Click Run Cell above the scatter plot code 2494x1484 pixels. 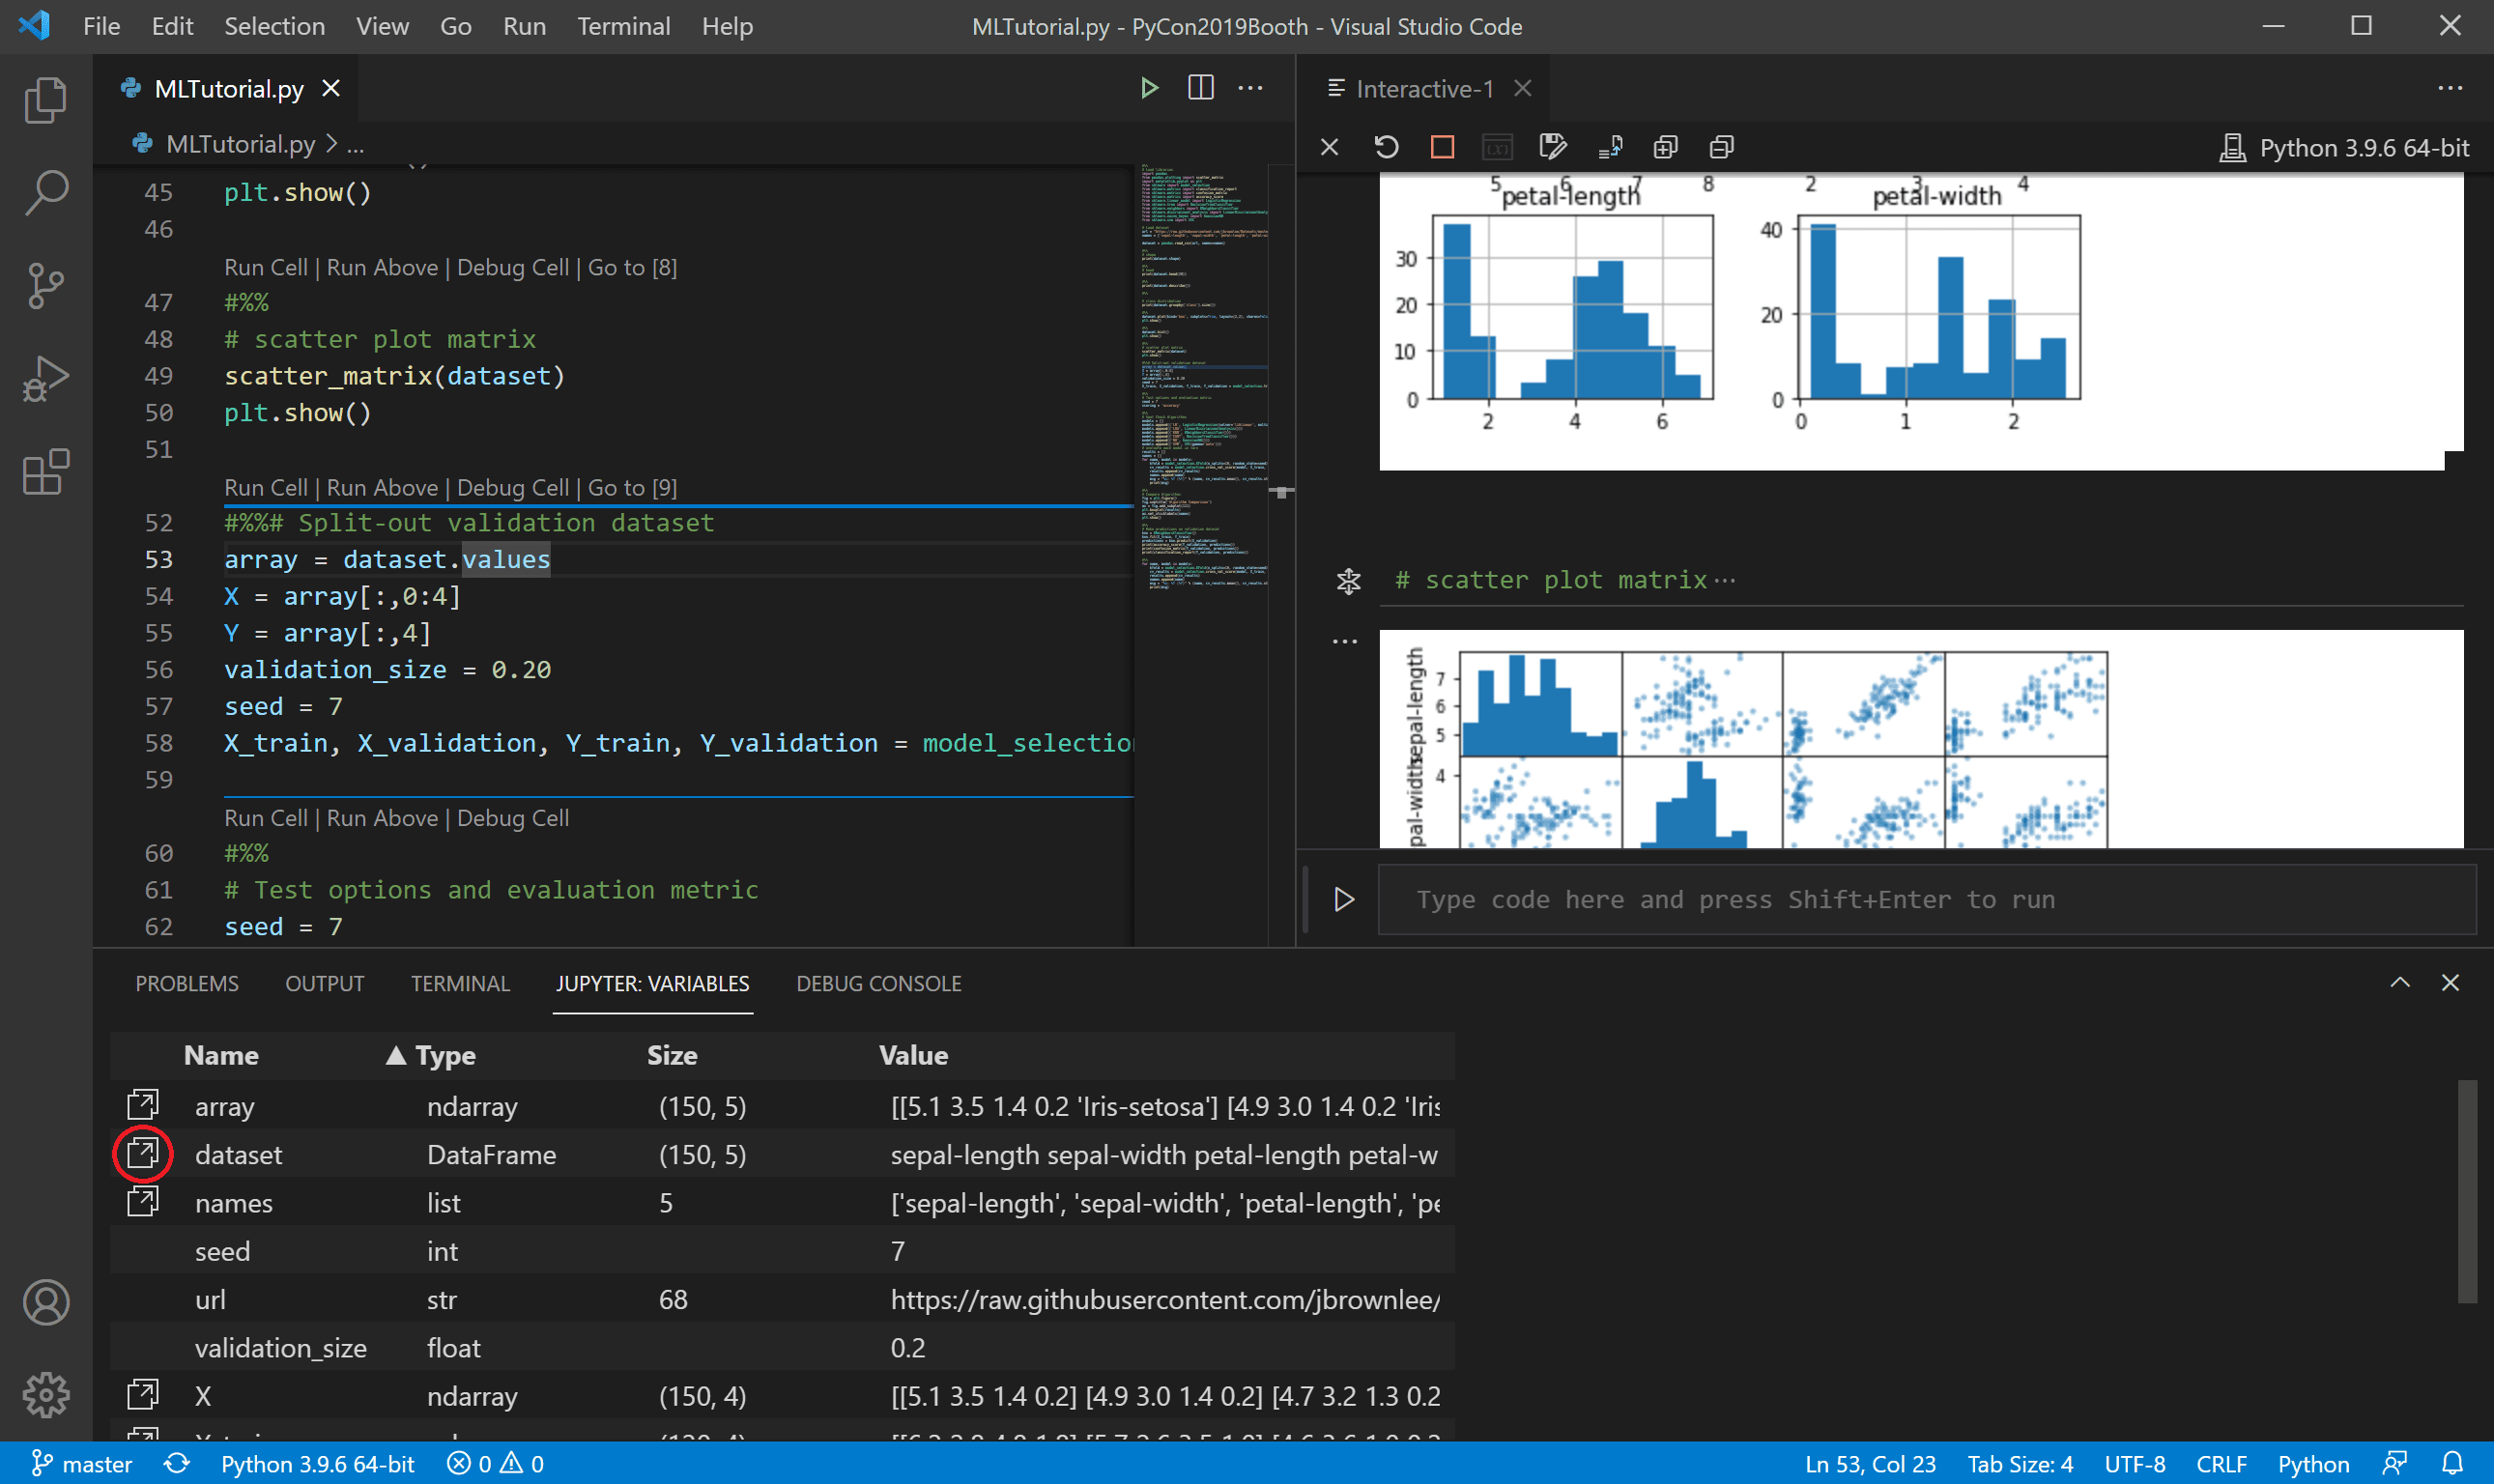(x=264, y=267)
